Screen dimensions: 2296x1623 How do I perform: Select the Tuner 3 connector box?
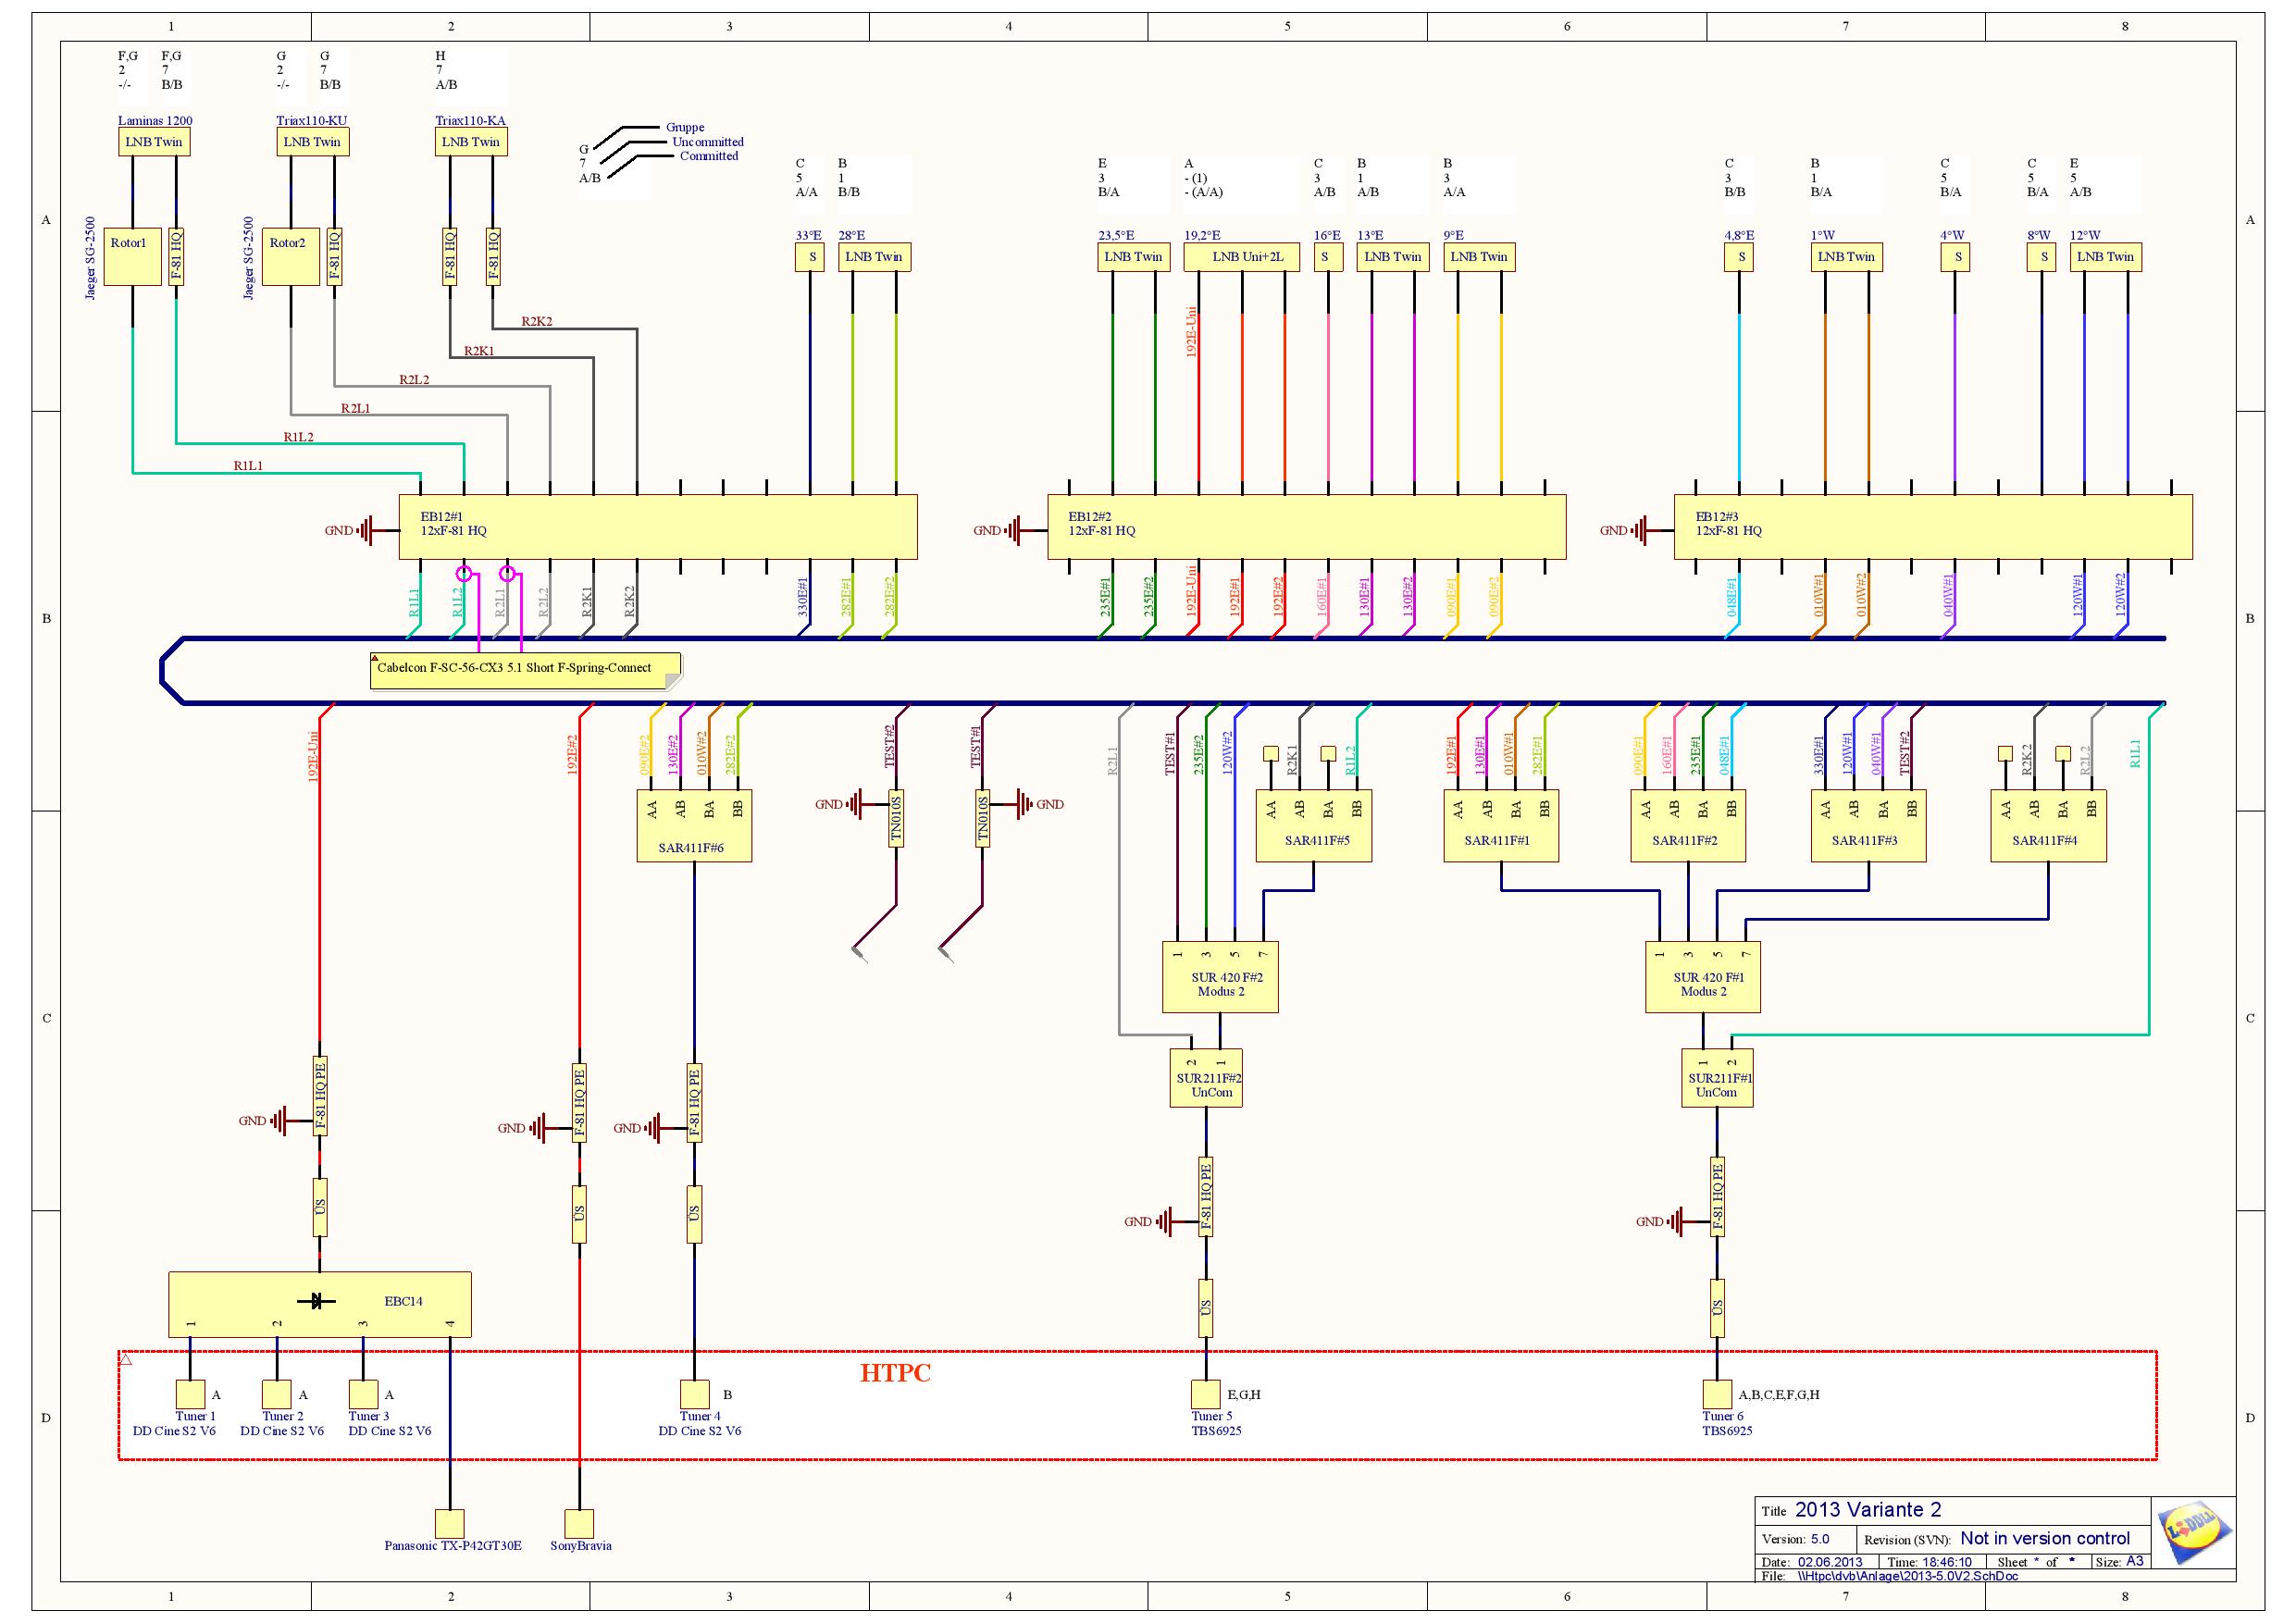coord(363,1394)
